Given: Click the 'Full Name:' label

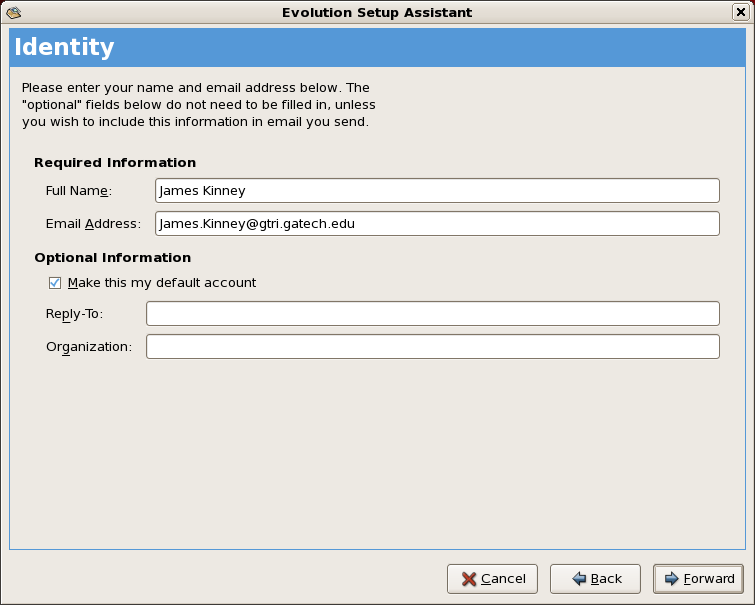Looking at the screenshot, I should pyautogui.click(x=79, y=191).
